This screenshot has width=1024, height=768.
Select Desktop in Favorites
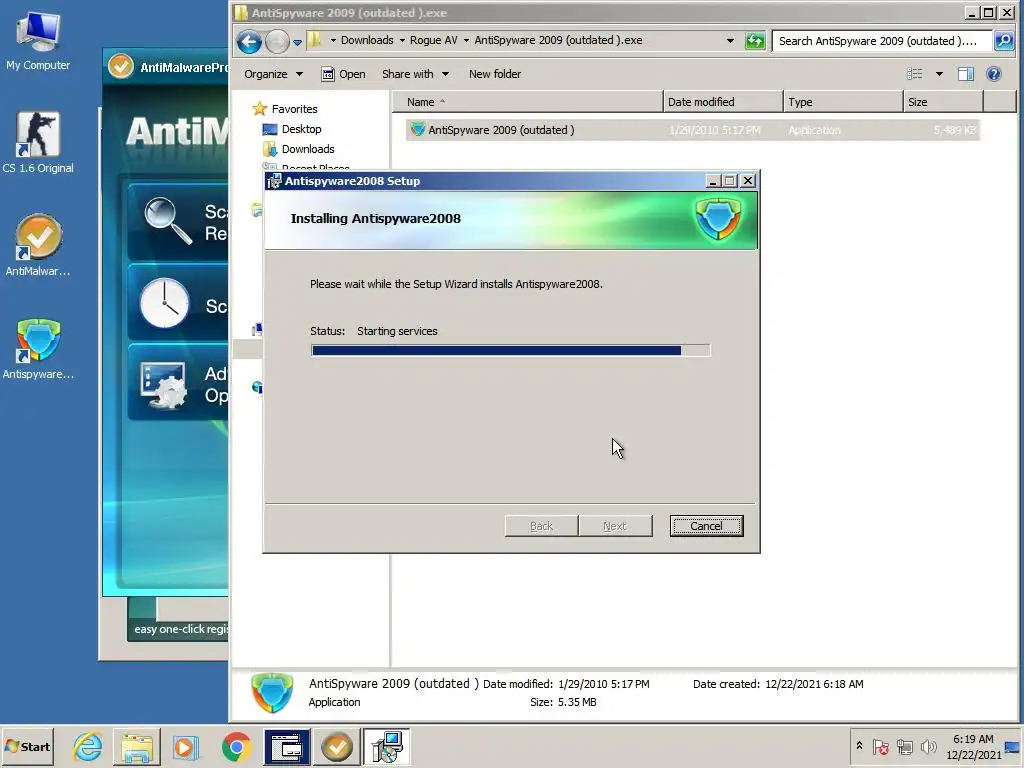click(292, 129)
